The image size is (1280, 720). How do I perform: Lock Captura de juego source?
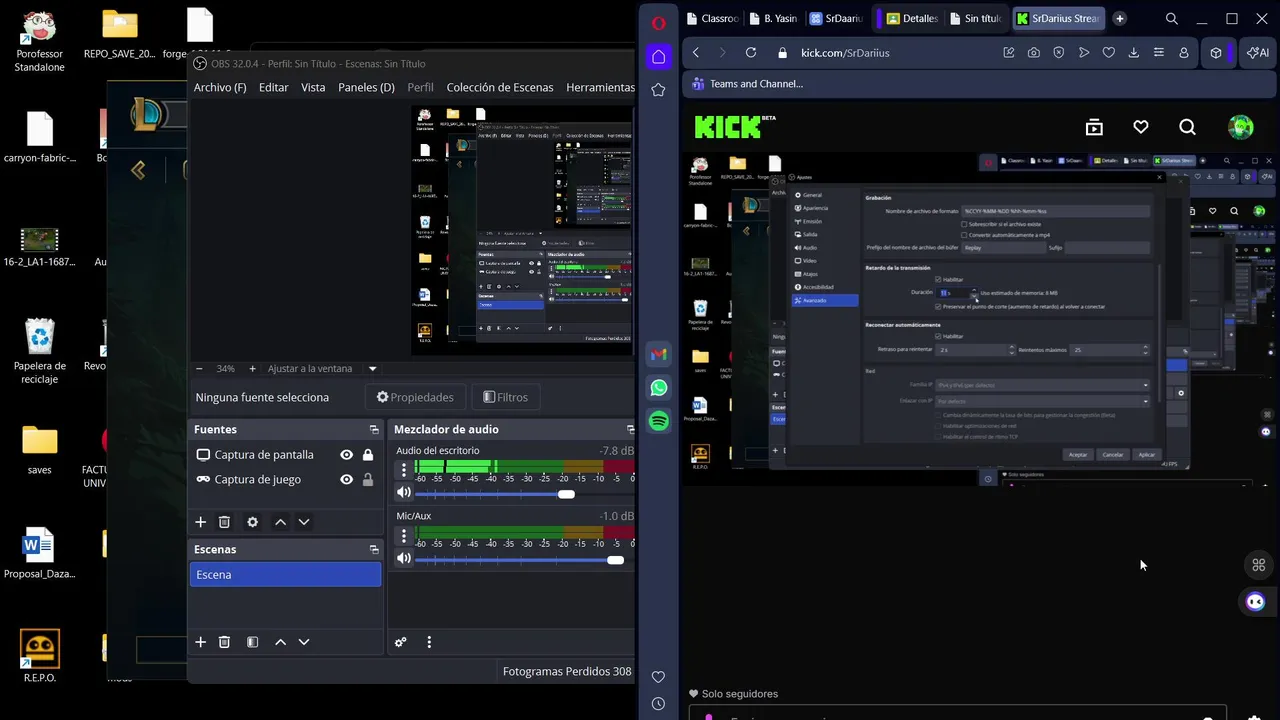click(x=368, y=480)
